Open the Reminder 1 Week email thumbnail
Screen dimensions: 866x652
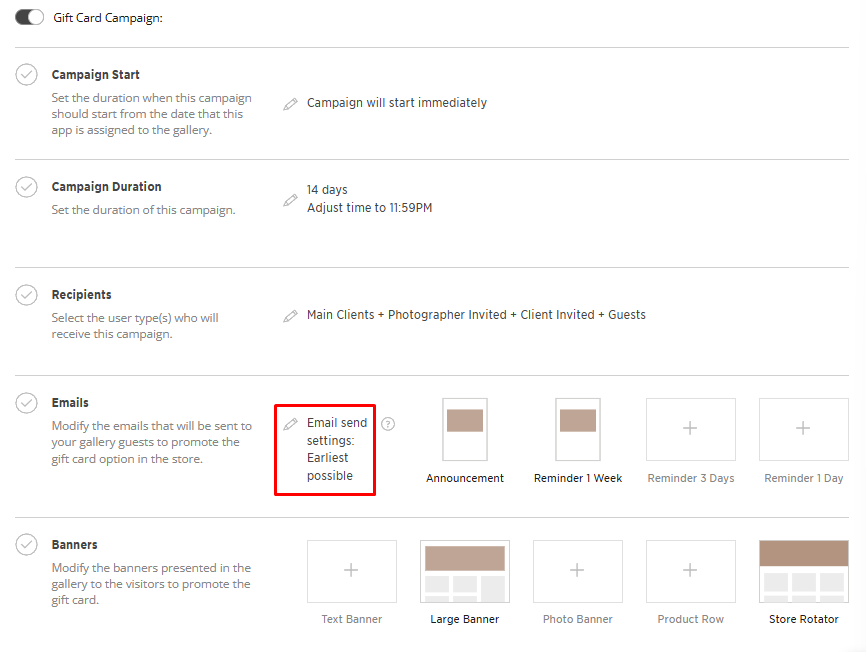coord(578,429)
